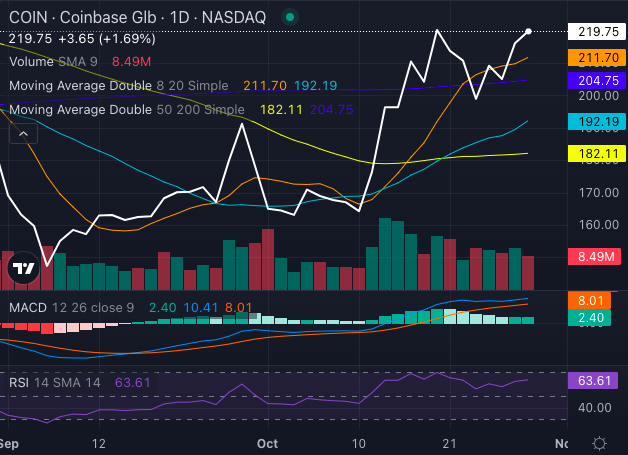The height and width of the screenshot is (455, 628).
Task: Click the teal 2.40 histogram axis label
Action: click(596, 318)
